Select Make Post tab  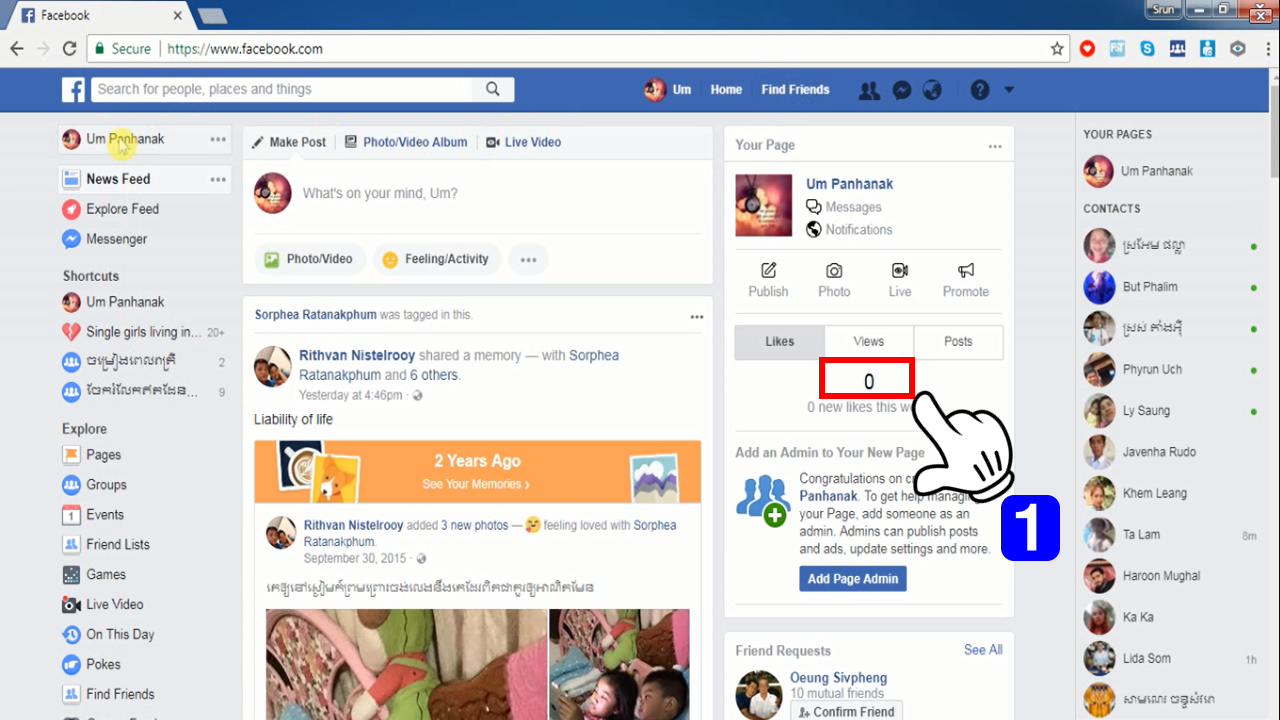click(x=289, y=142)
